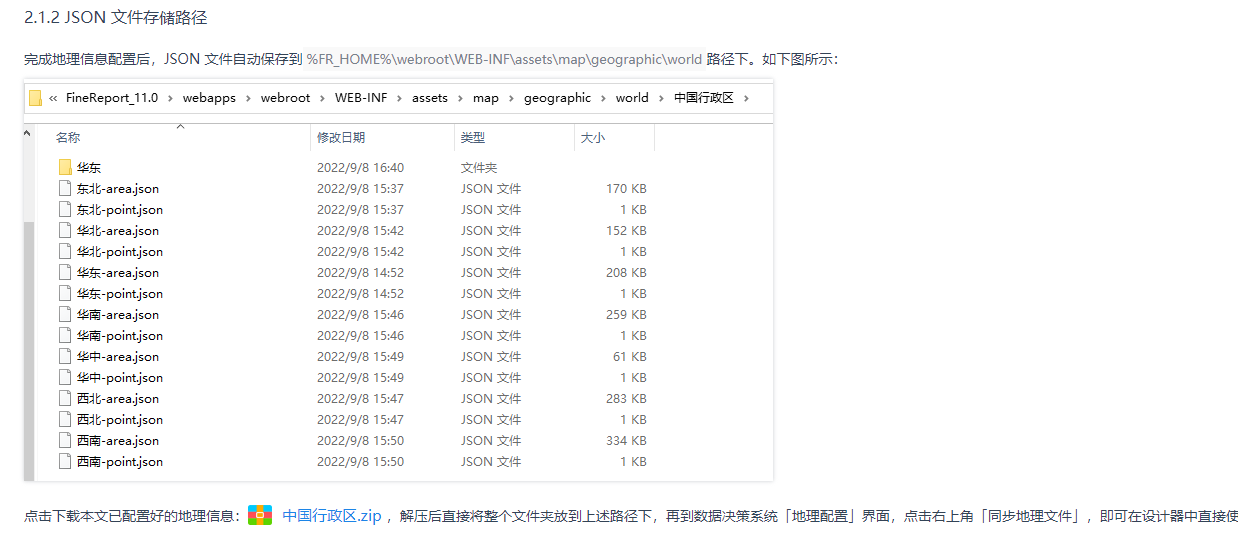This screenshot has width=1238, height=554.
Task: Go to the geographic breadcrumb segment
Action: pos(557,98)
